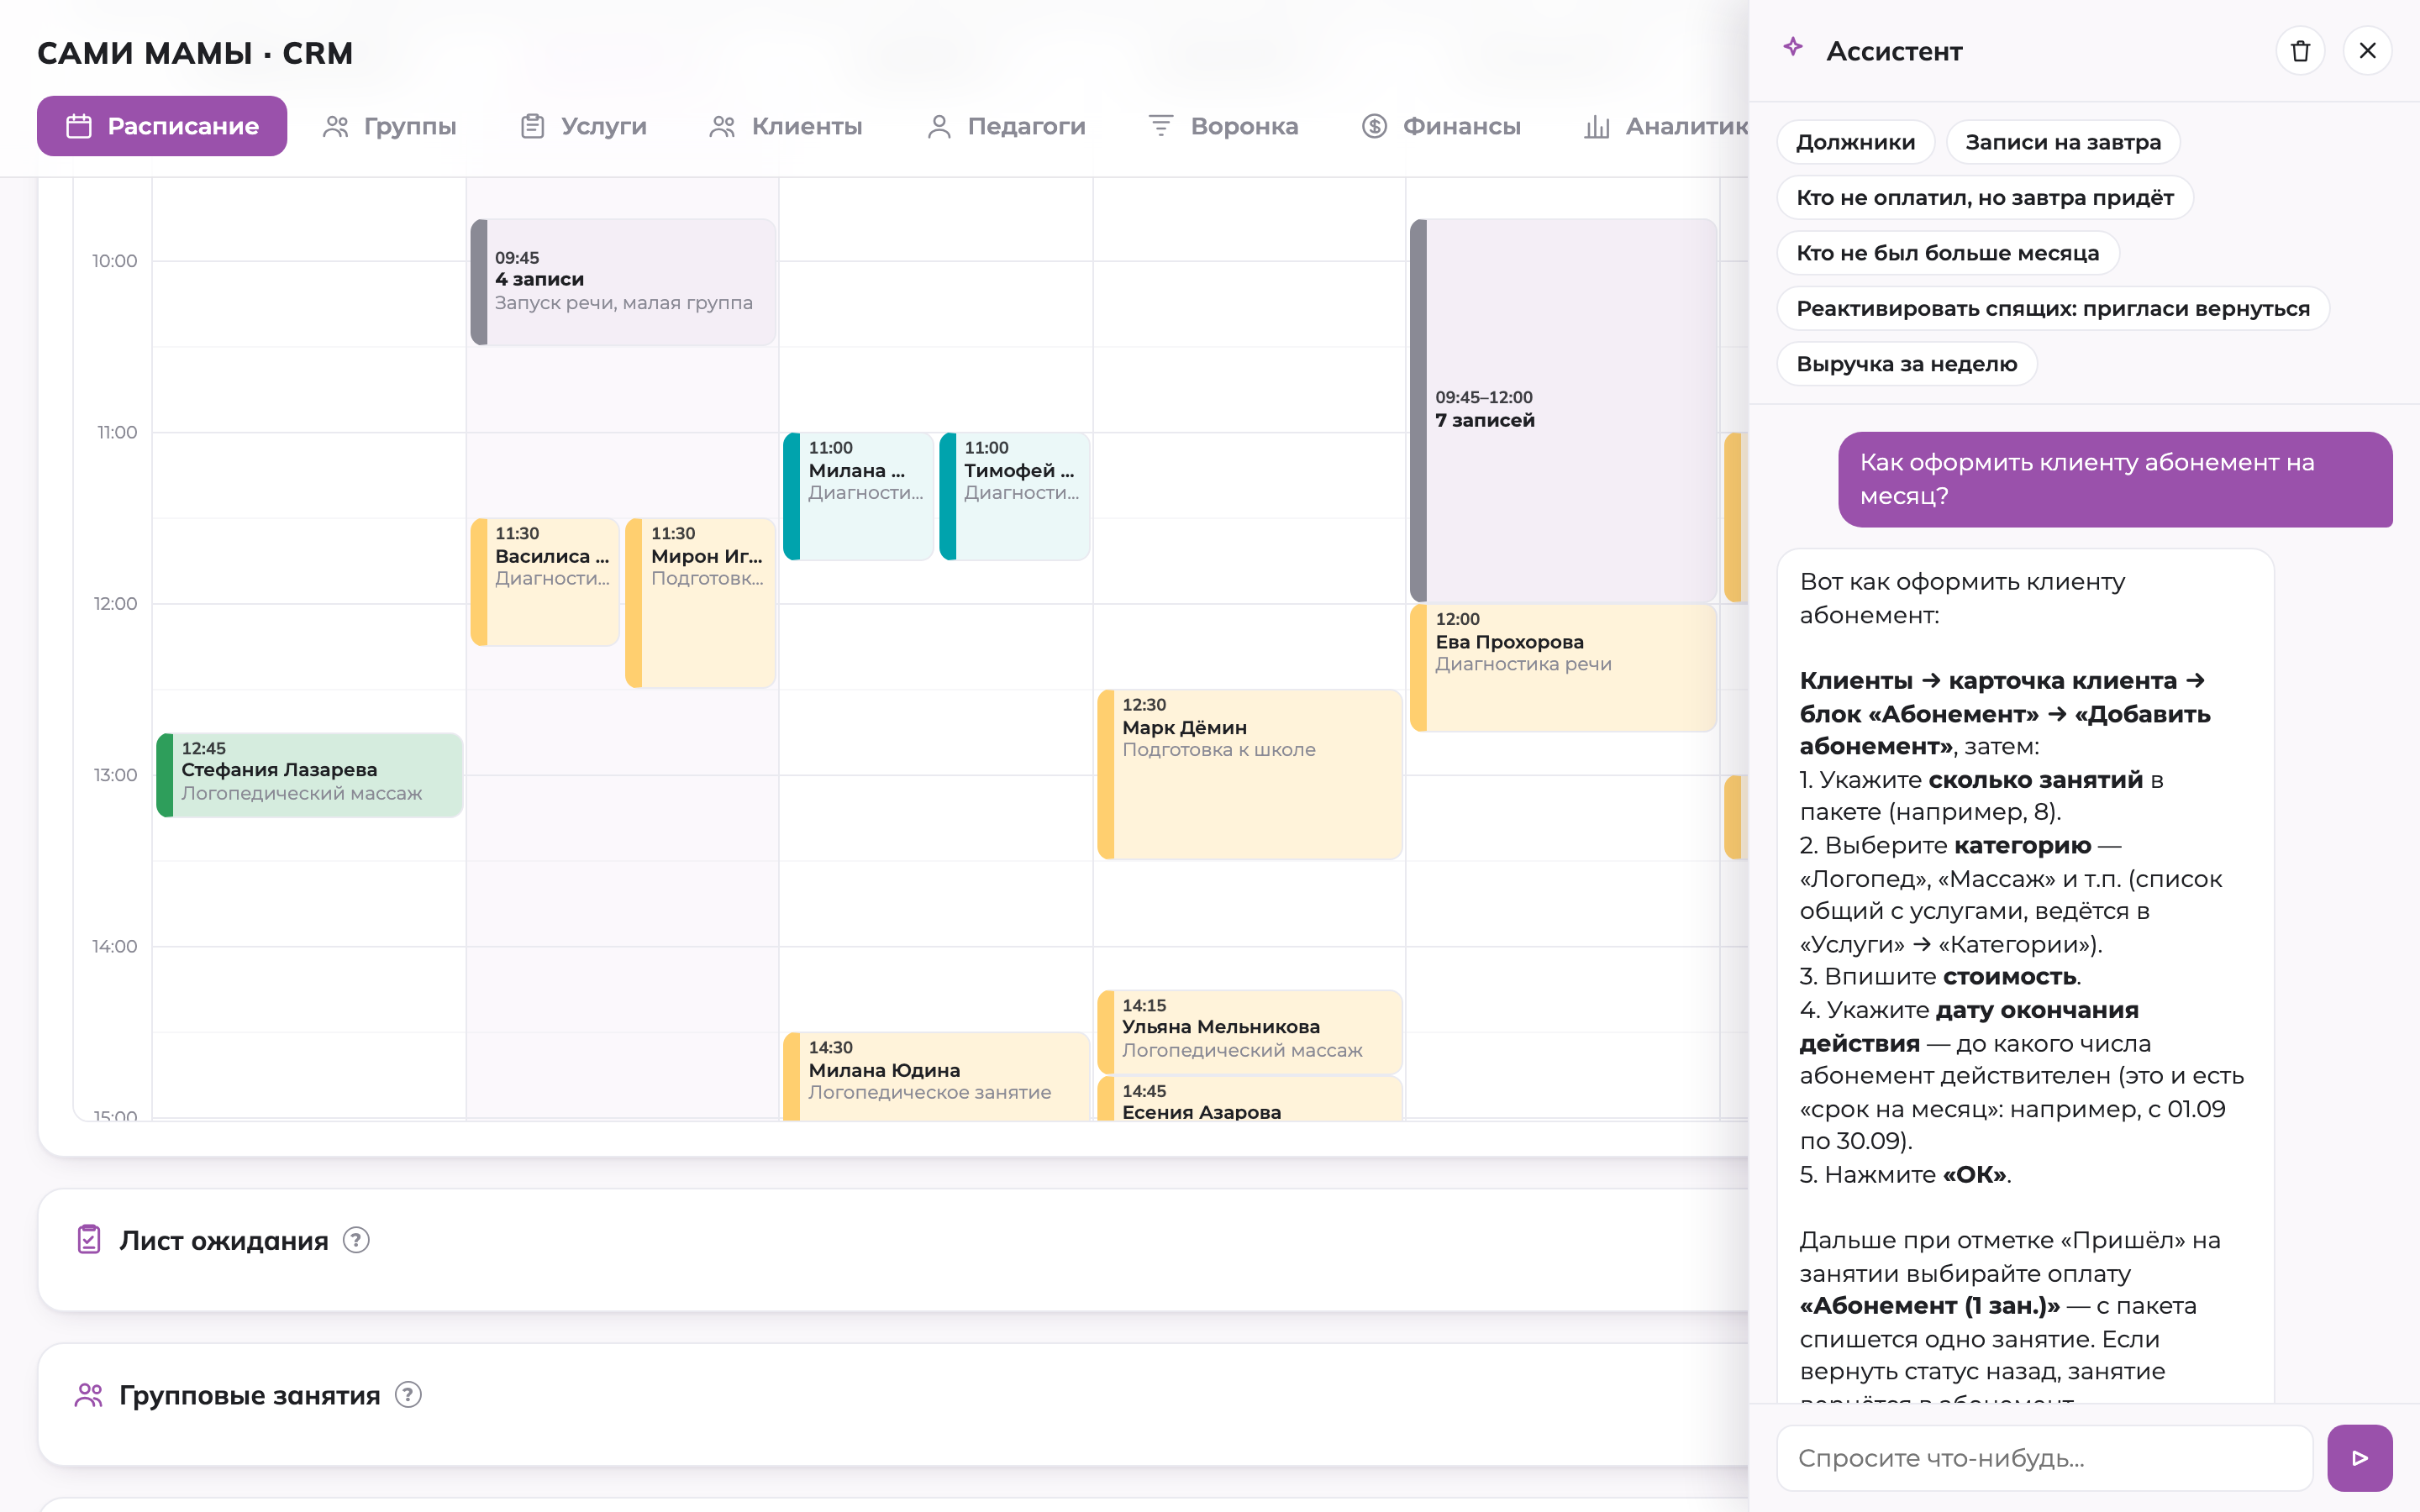Open the 09:45–12:00 7 записей block
This screenshot has height=1512, width=2420.
point(1563,410)
